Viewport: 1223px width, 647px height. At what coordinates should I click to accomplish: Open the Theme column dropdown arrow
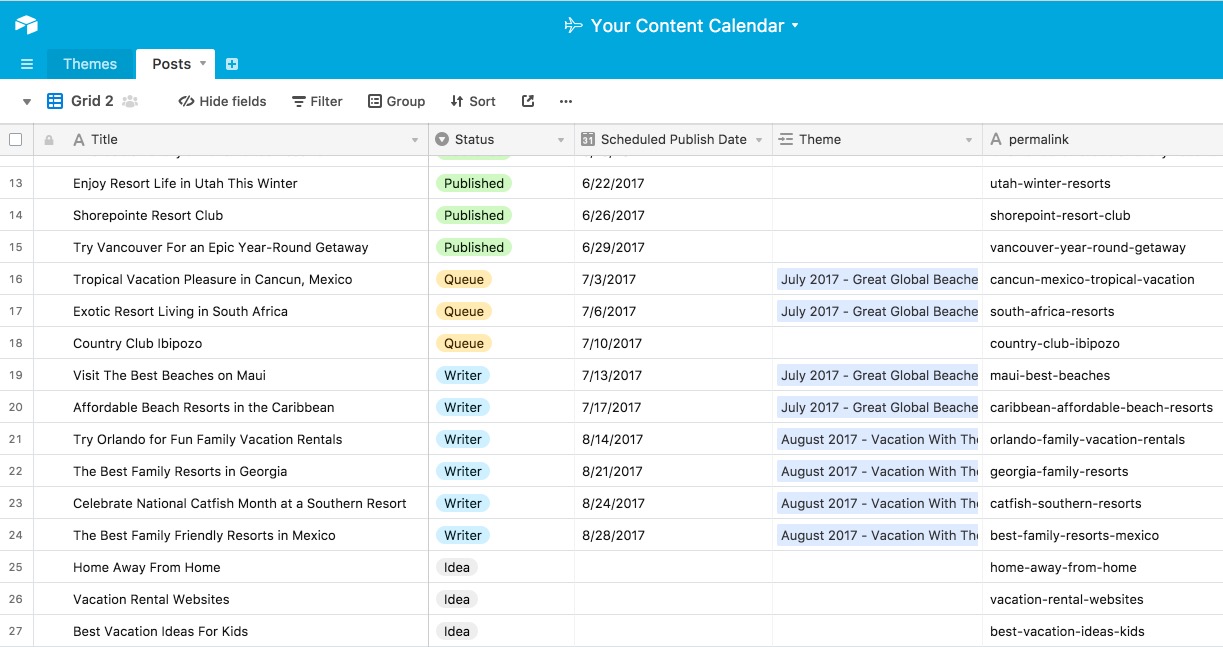[x=969, y=140]
